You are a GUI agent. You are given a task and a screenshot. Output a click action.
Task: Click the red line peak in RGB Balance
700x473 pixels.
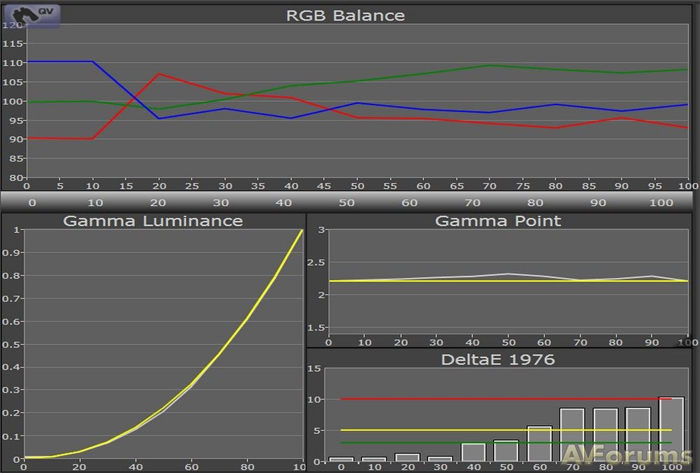click(x=159, y=74)
